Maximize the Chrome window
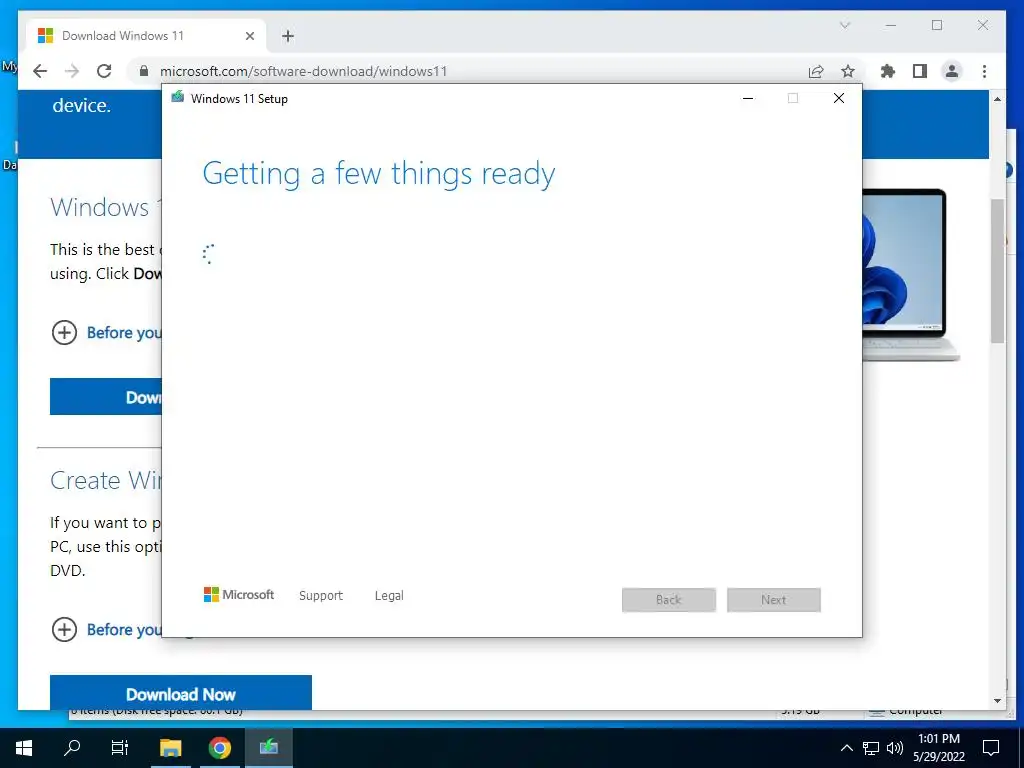 [x=936, y=25]
